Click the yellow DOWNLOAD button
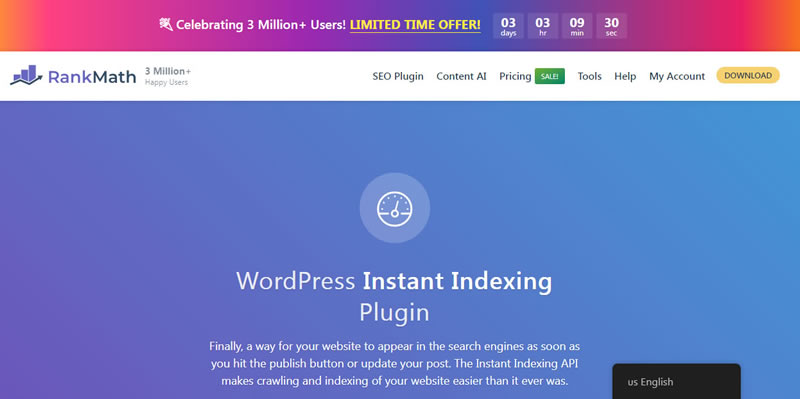 tap(748, 76)
